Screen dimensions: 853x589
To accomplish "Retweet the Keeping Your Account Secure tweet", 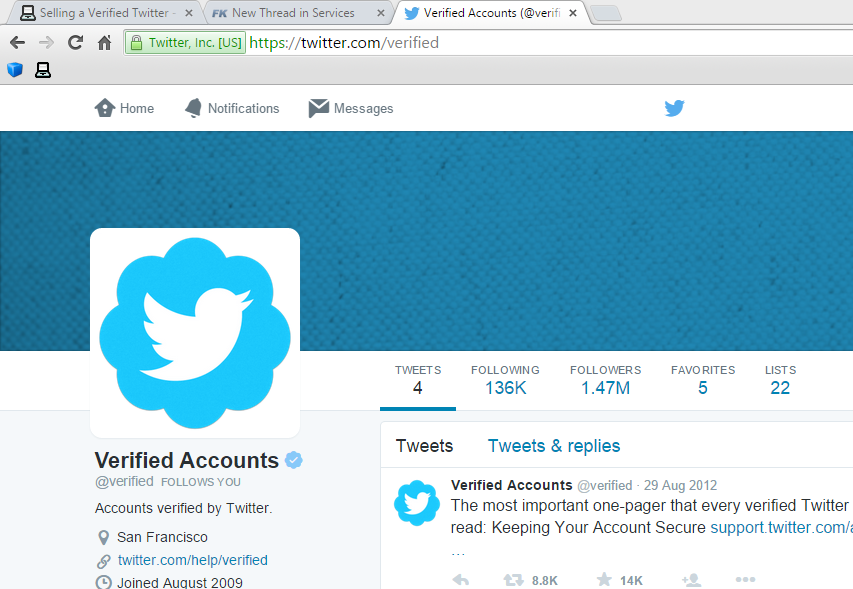I will [514, 580].
